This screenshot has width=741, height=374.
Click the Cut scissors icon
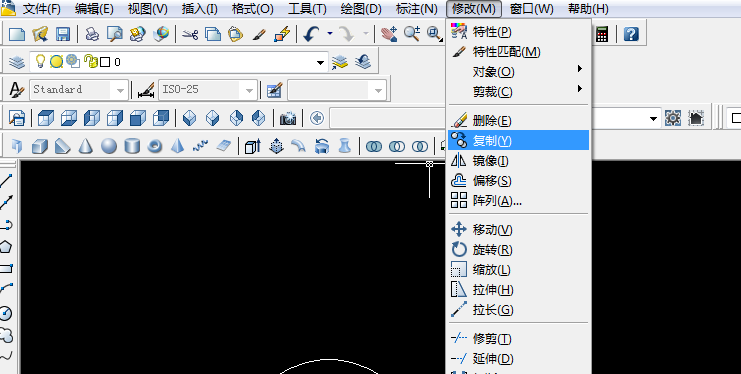190,34
